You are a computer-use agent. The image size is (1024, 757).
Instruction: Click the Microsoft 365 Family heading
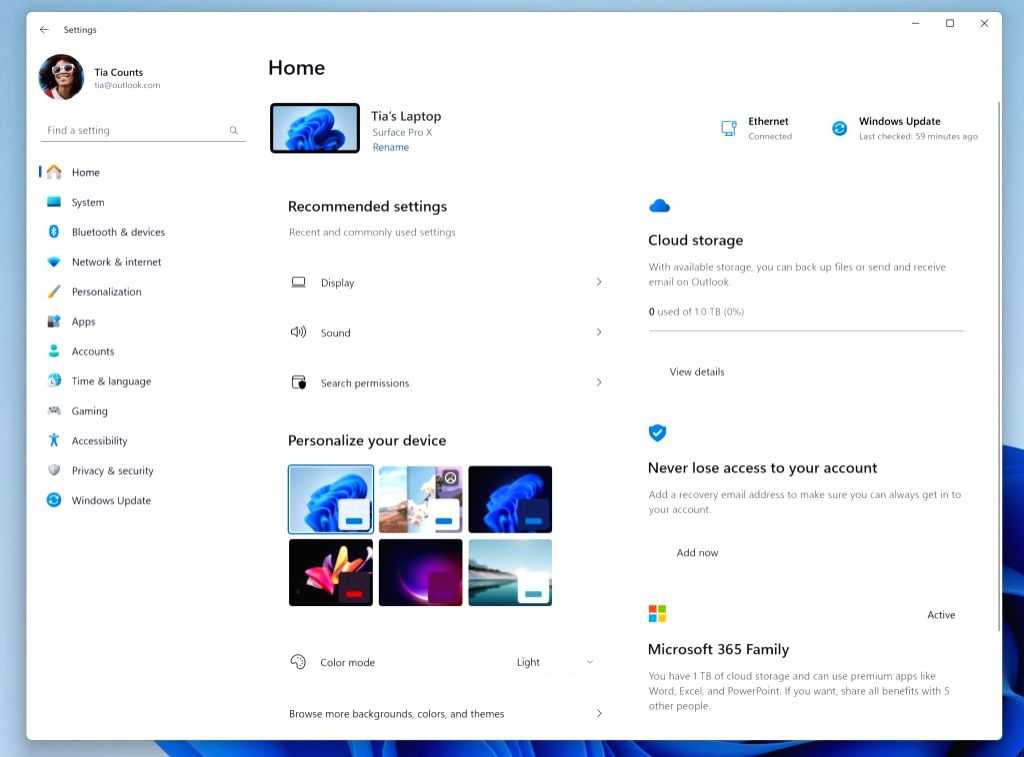click(x=718, y=649)
